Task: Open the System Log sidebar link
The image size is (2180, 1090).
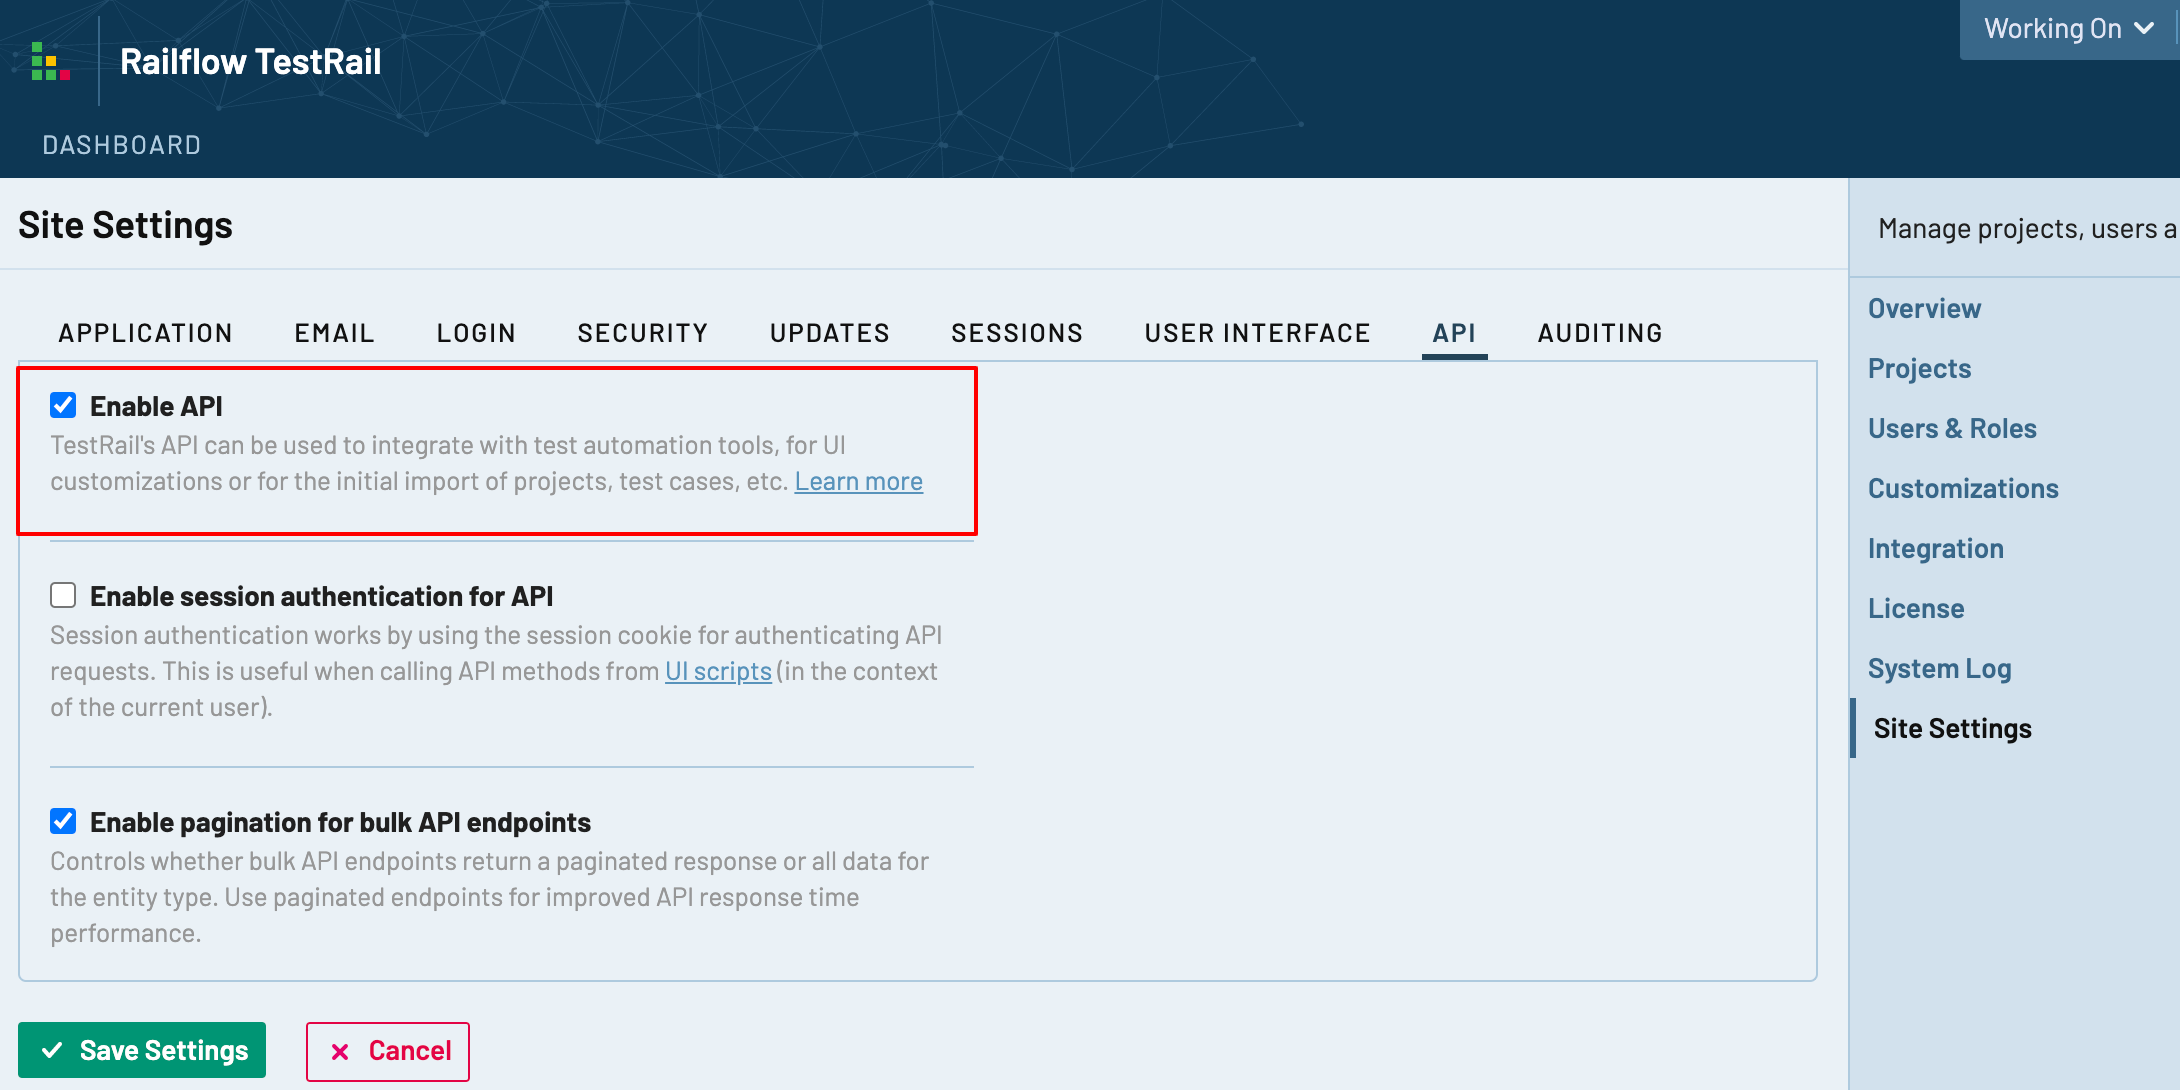Action: click(x=1939, y=669)
